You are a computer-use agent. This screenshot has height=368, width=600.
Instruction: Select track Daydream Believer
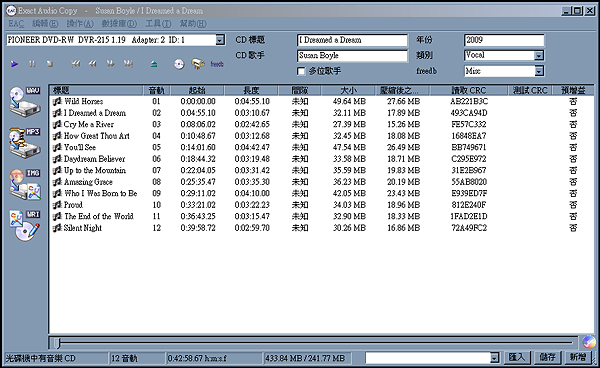tap(94, 159)
